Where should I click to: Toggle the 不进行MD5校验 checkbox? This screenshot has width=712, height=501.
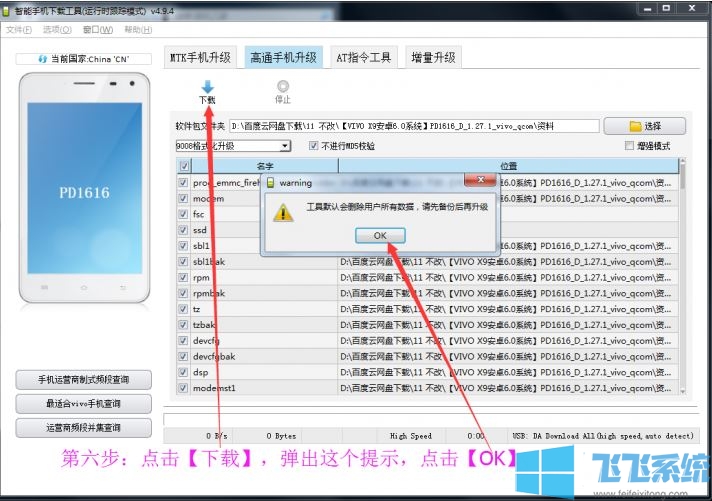pos(313,146)
